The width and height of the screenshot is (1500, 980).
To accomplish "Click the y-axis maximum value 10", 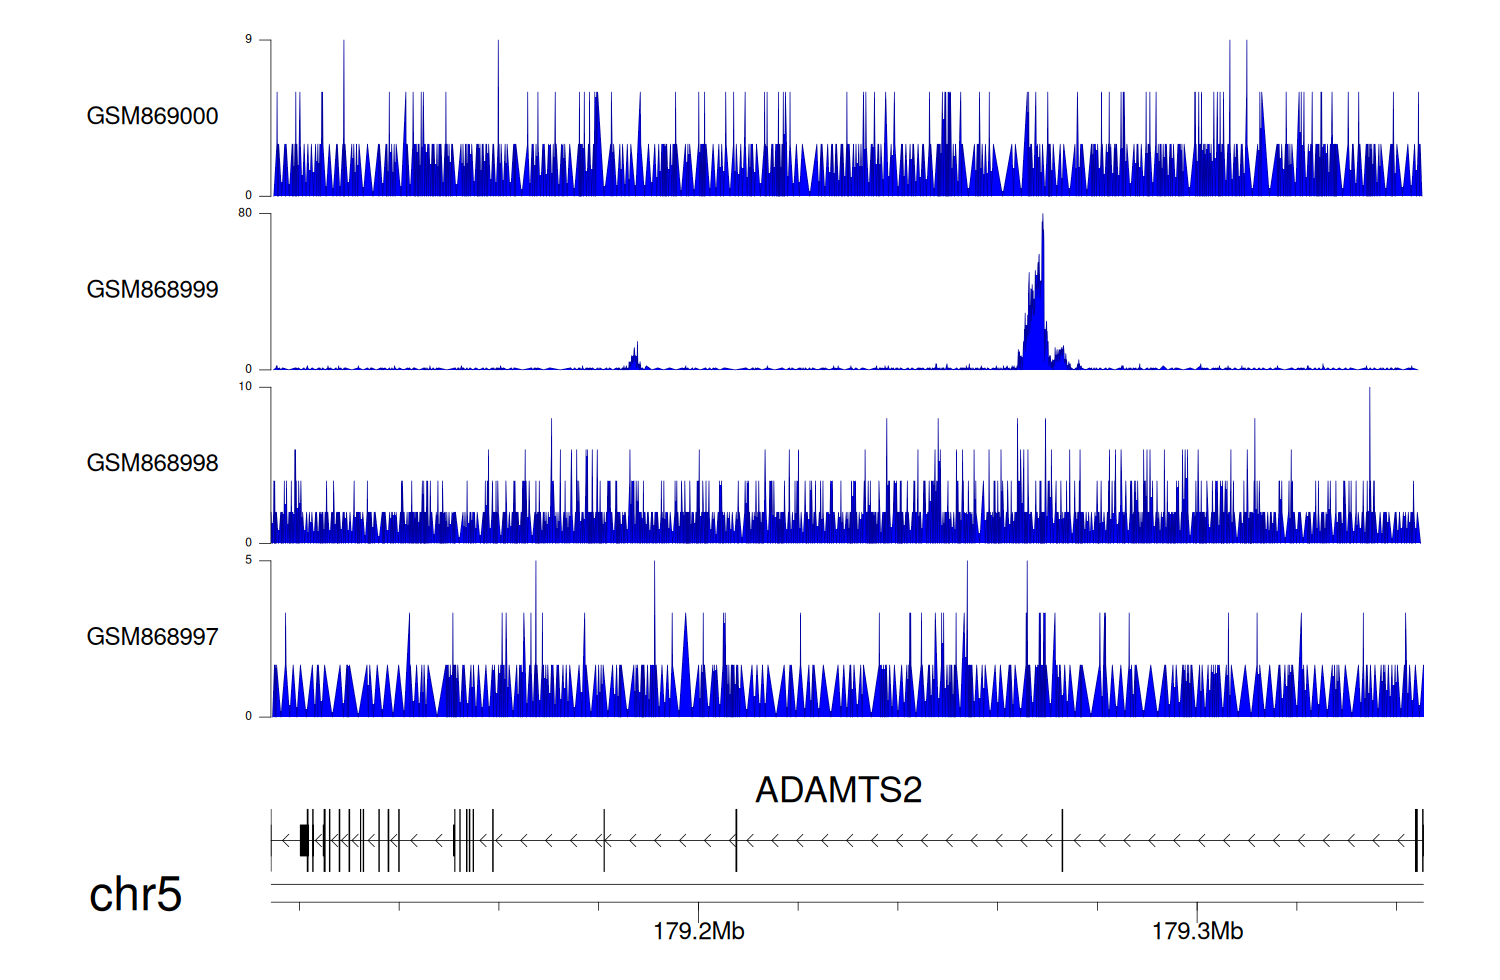I will 245,387.
